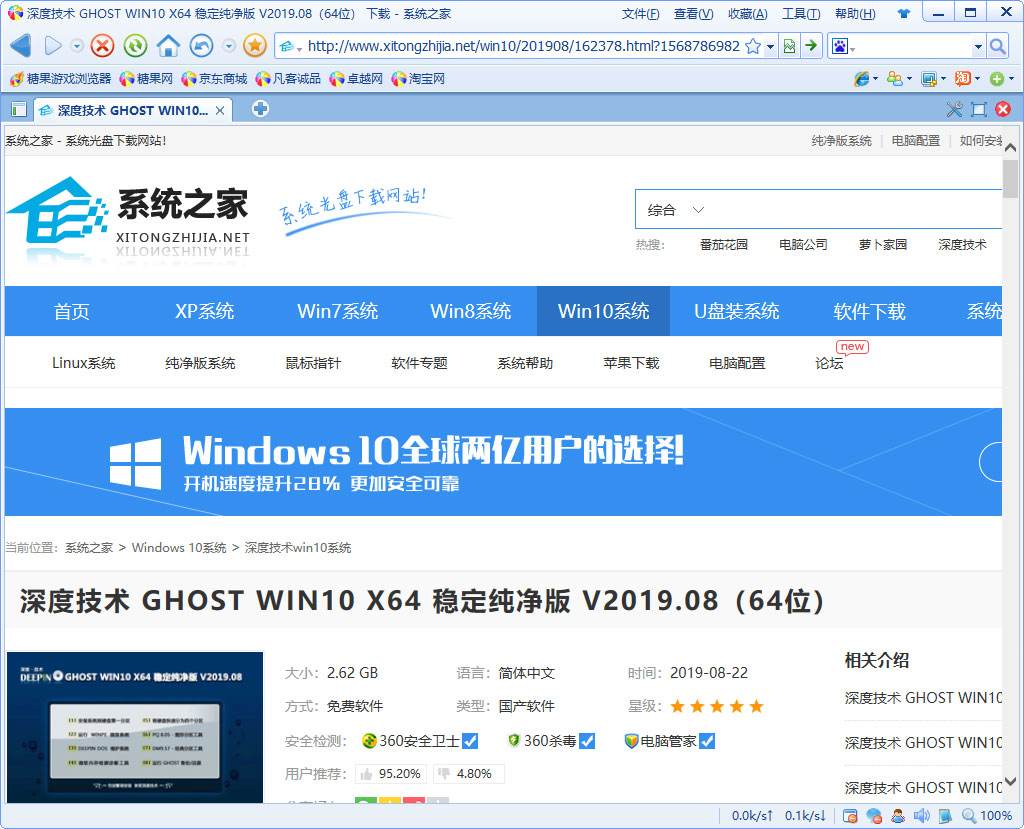Click the monitor screen icon in toolbar
This screenshot has height=829, width=1024.
click(x=929, y=79)
